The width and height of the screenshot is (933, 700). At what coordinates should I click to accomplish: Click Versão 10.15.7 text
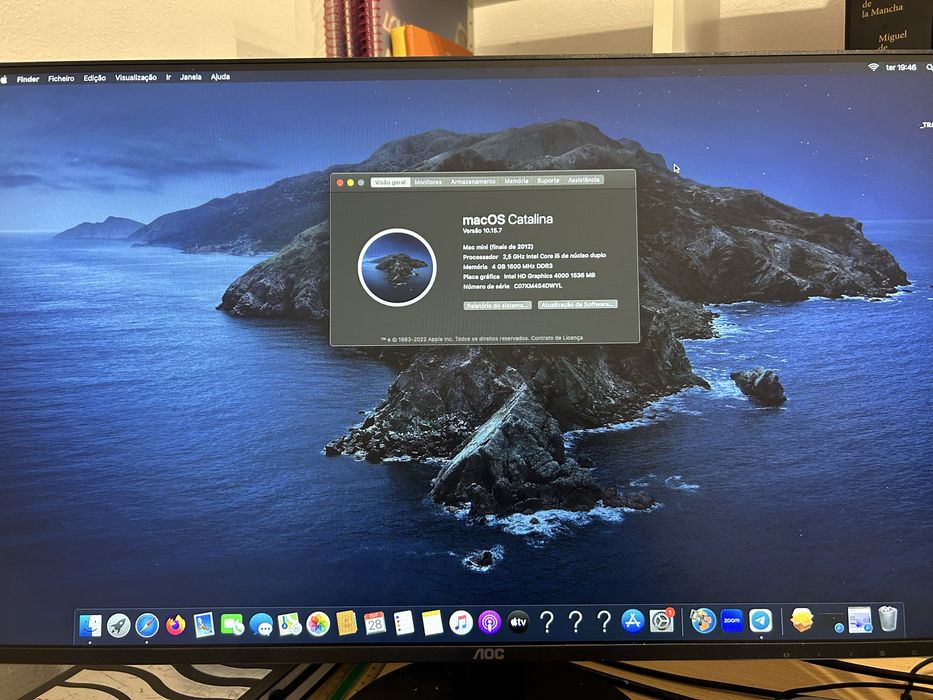pos(482,231)
